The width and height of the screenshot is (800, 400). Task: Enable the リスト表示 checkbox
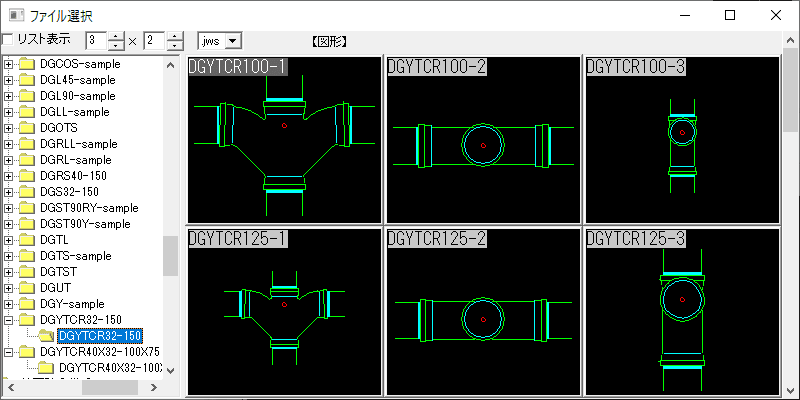[x=8, y=40]
